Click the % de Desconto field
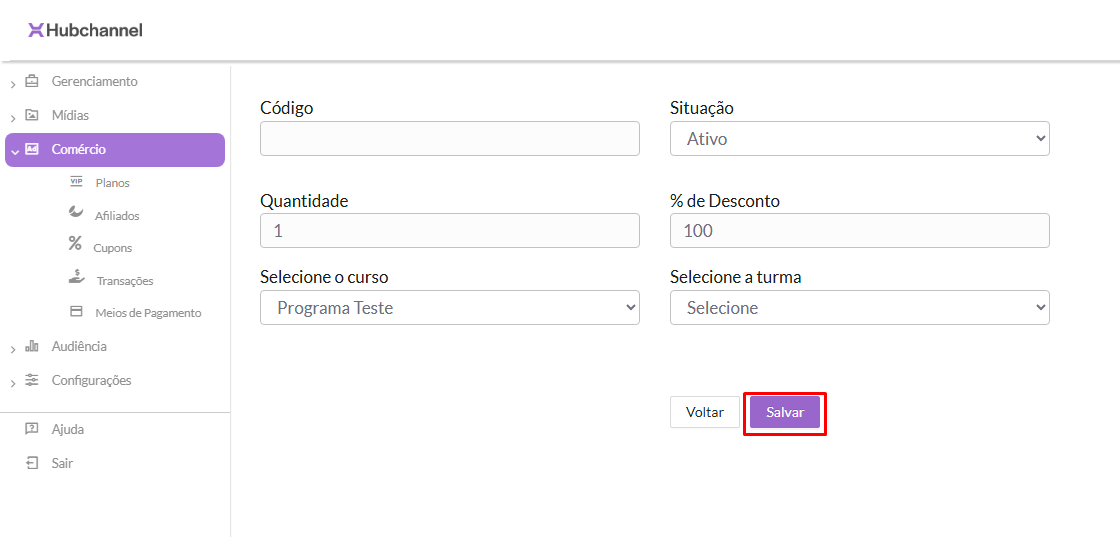1120x537 pixels. [x=859, y=231]
